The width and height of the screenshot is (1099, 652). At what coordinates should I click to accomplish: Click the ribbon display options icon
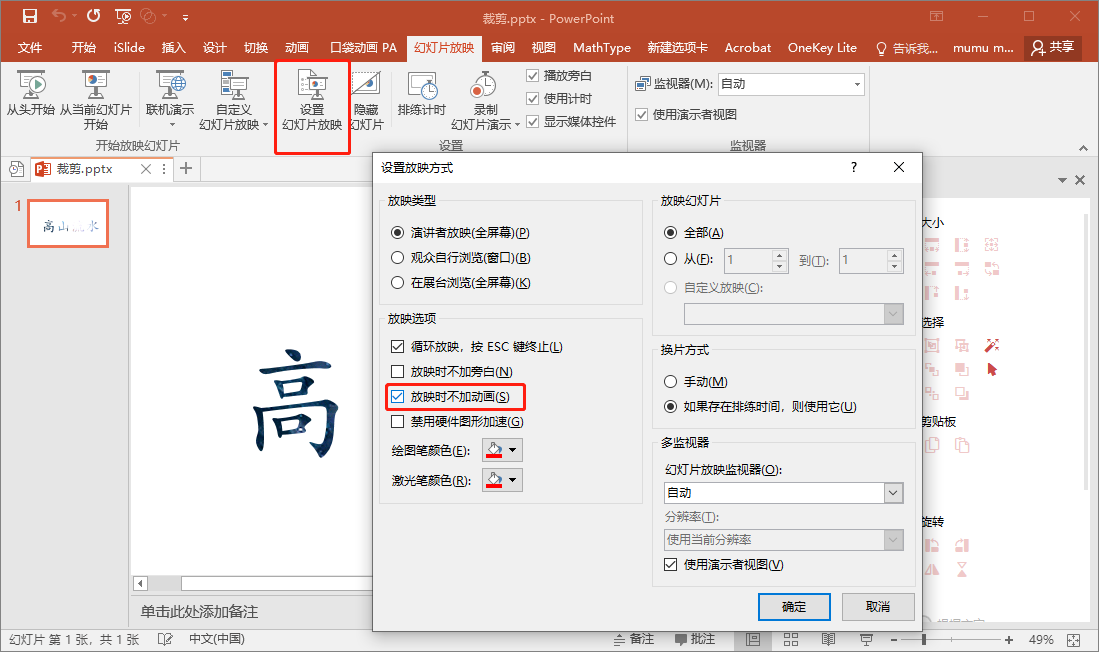click(936, 16)
